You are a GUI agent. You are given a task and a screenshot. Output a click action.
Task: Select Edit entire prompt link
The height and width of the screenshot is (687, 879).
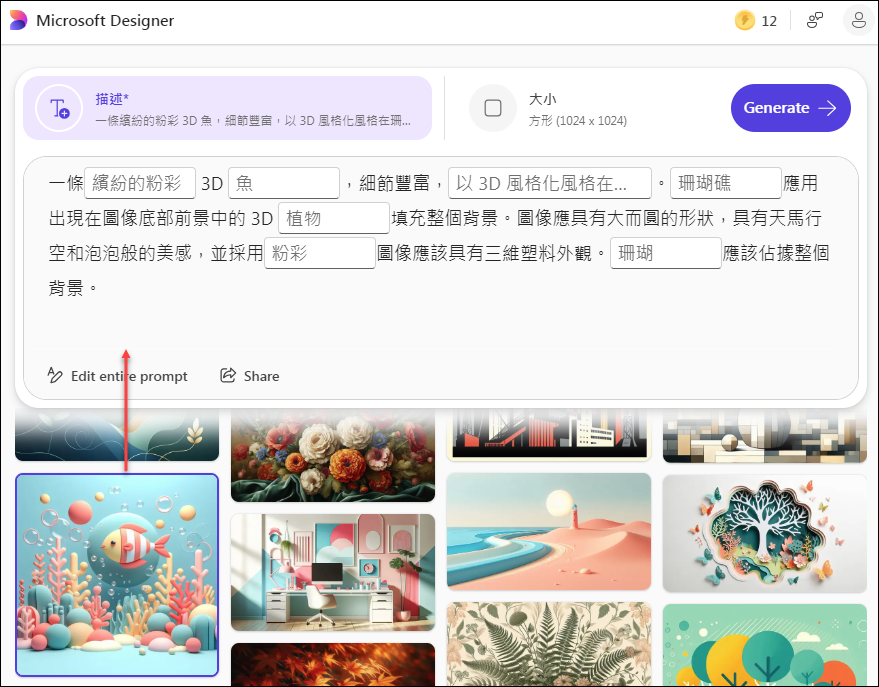(x=118, y=376)
